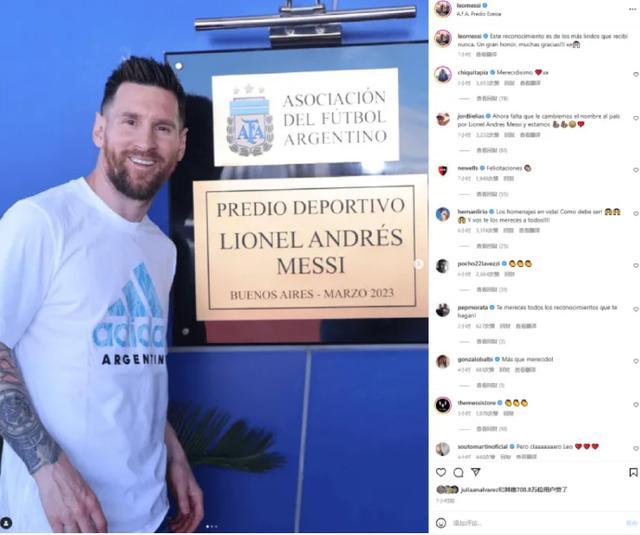Open the three-dot more options menu

(635, 9)
